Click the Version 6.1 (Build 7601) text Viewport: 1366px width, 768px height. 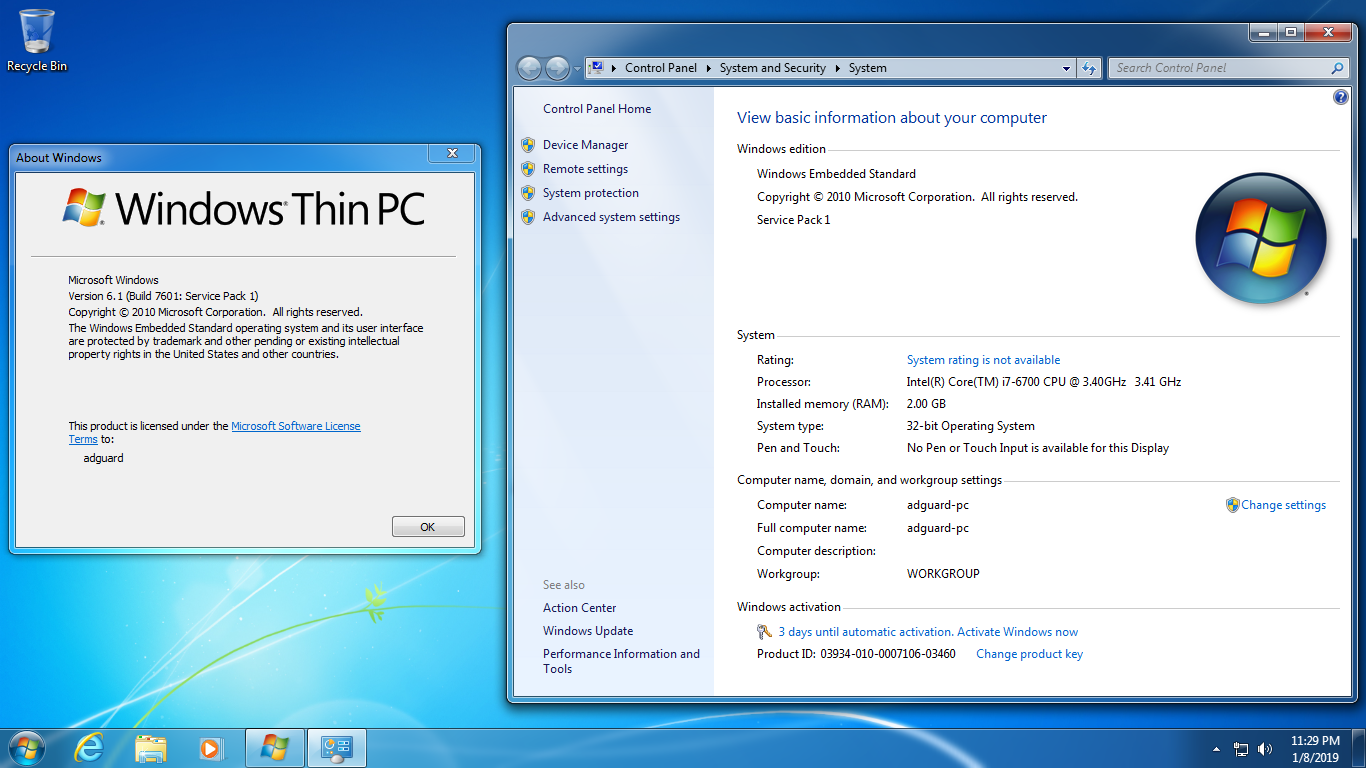163,296
